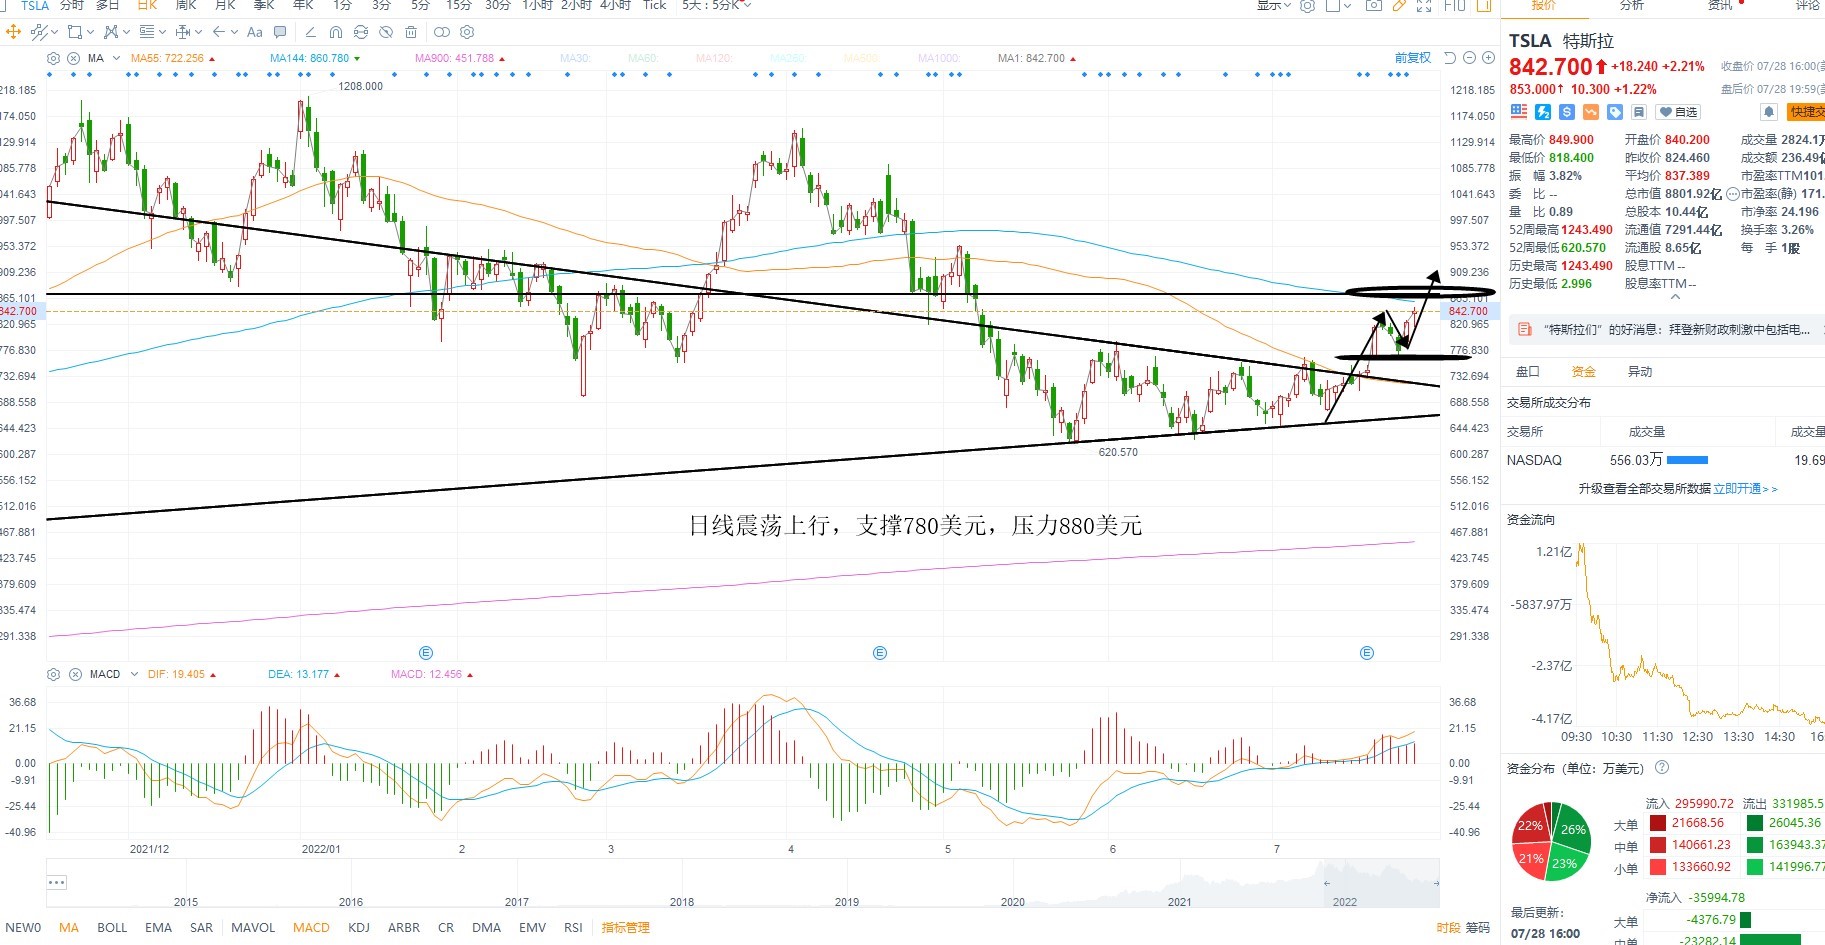Switch to 周K weekly chart tab
The width and height of the screenshot is (1825, 945).
point(186,5)
